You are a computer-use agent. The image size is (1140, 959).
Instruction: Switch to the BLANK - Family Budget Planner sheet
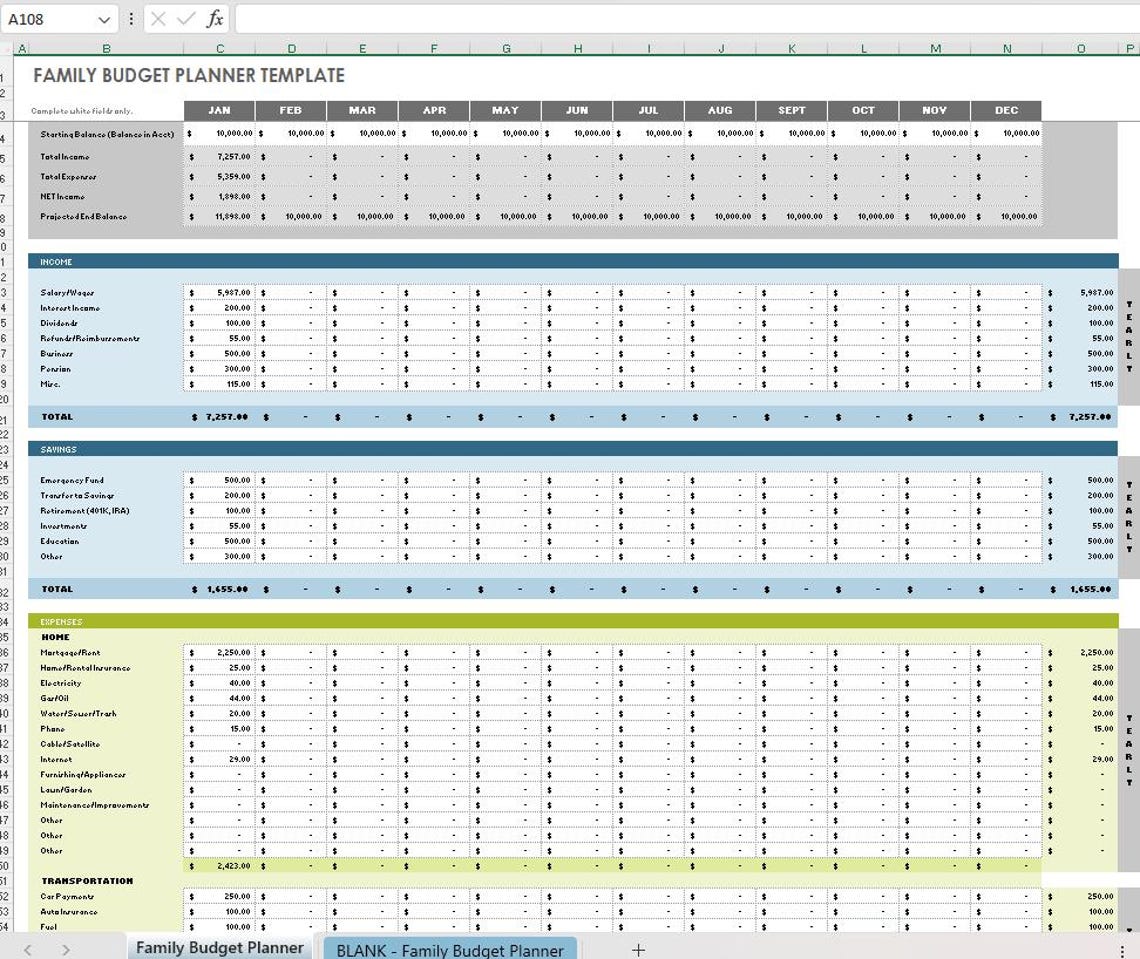(x=449, y=949)
